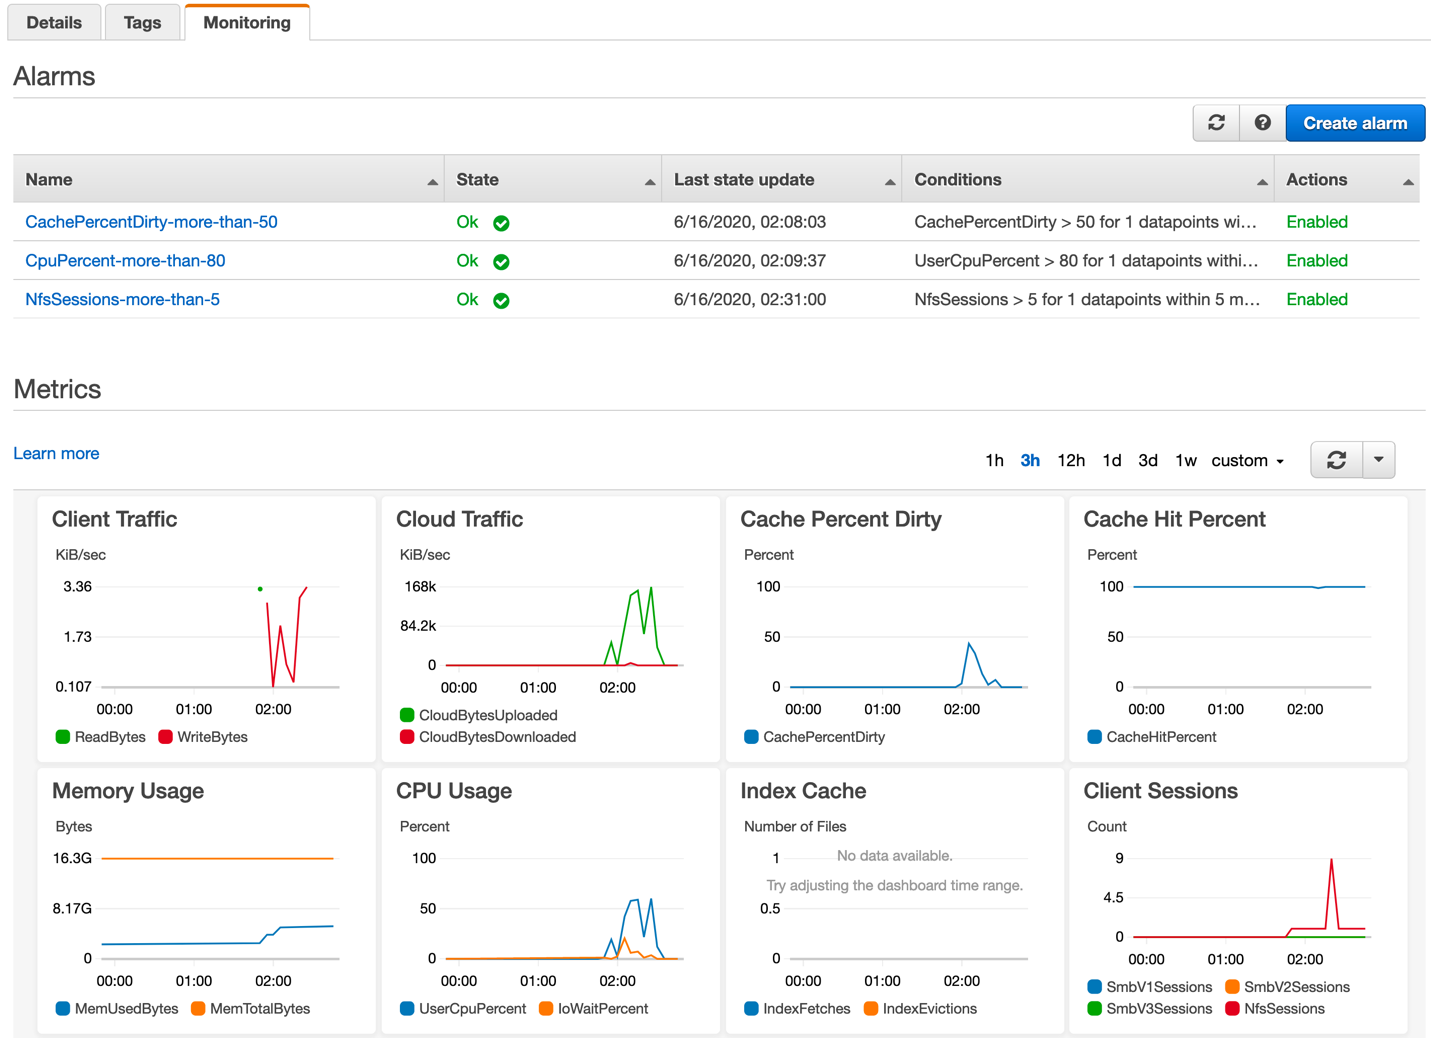Refresh the metrics charts
This screenshot has width=1431, height=1038.
(x=1336, y=459)
